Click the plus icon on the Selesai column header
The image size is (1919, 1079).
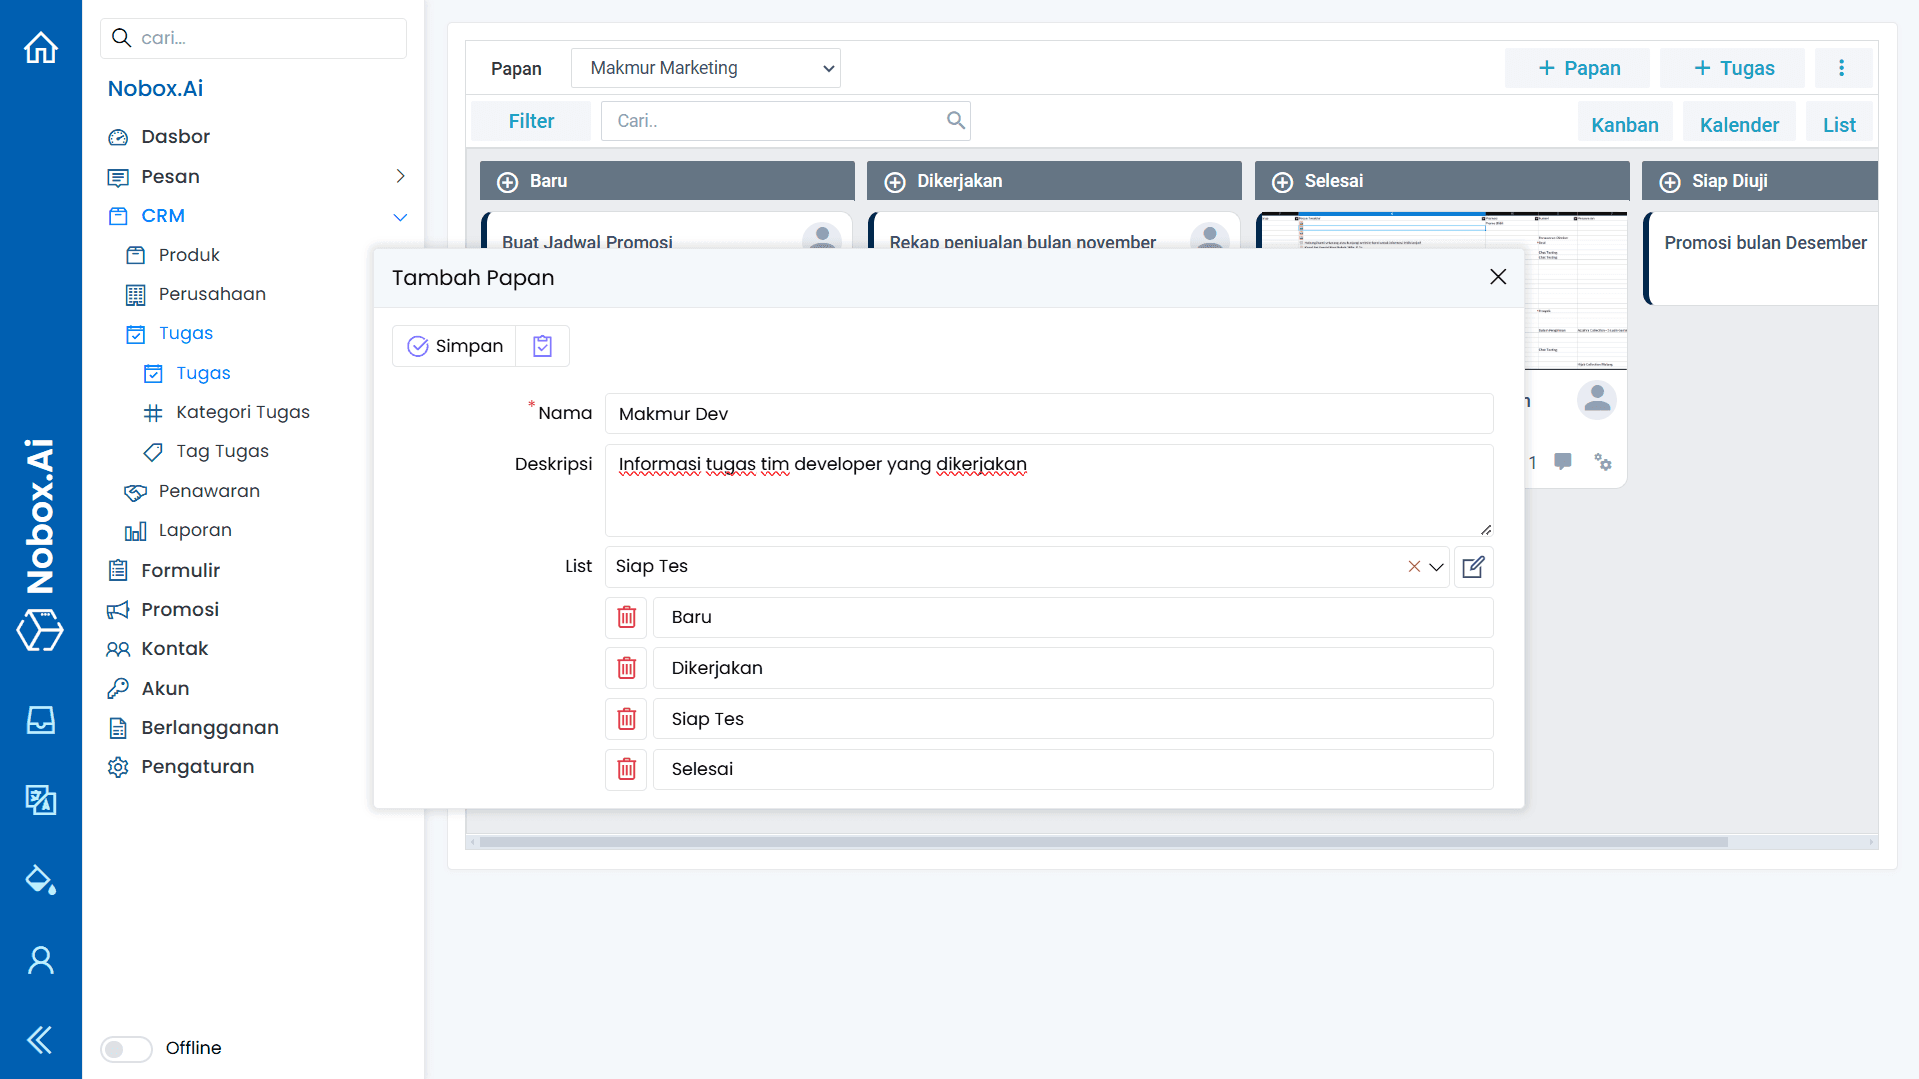pyautogui.click(x=1282, y=181)
